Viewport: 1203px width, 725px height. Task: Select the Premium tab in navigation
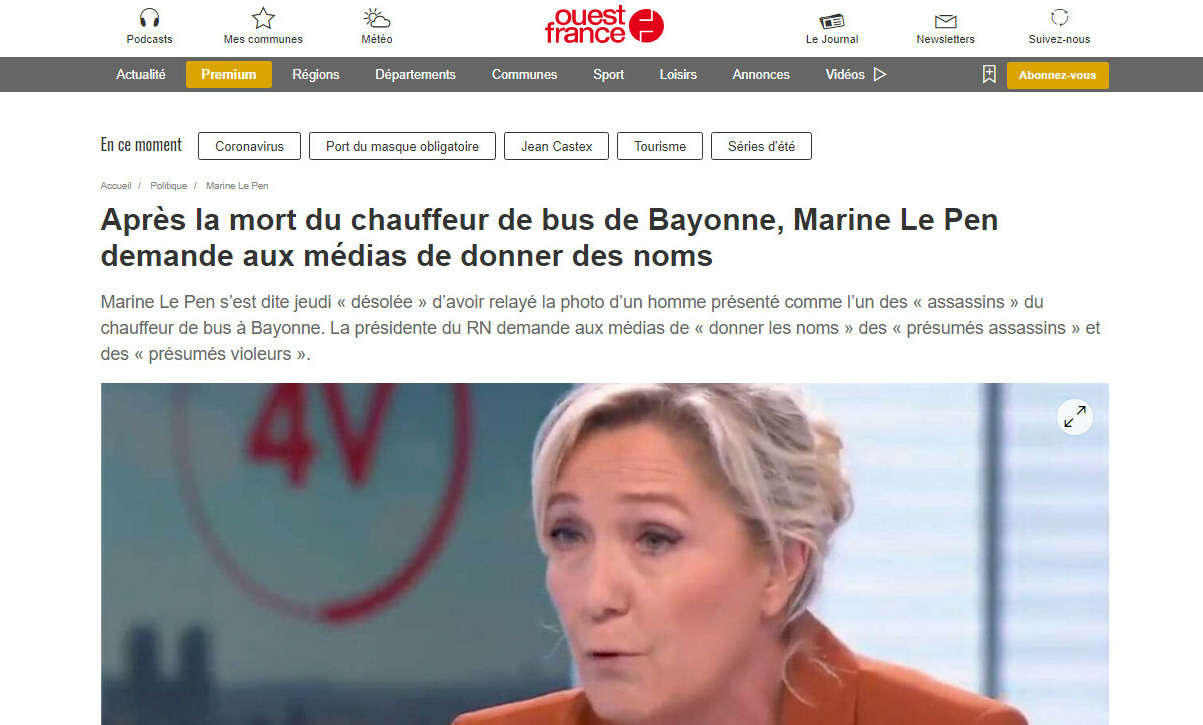(x=229, y=75)
